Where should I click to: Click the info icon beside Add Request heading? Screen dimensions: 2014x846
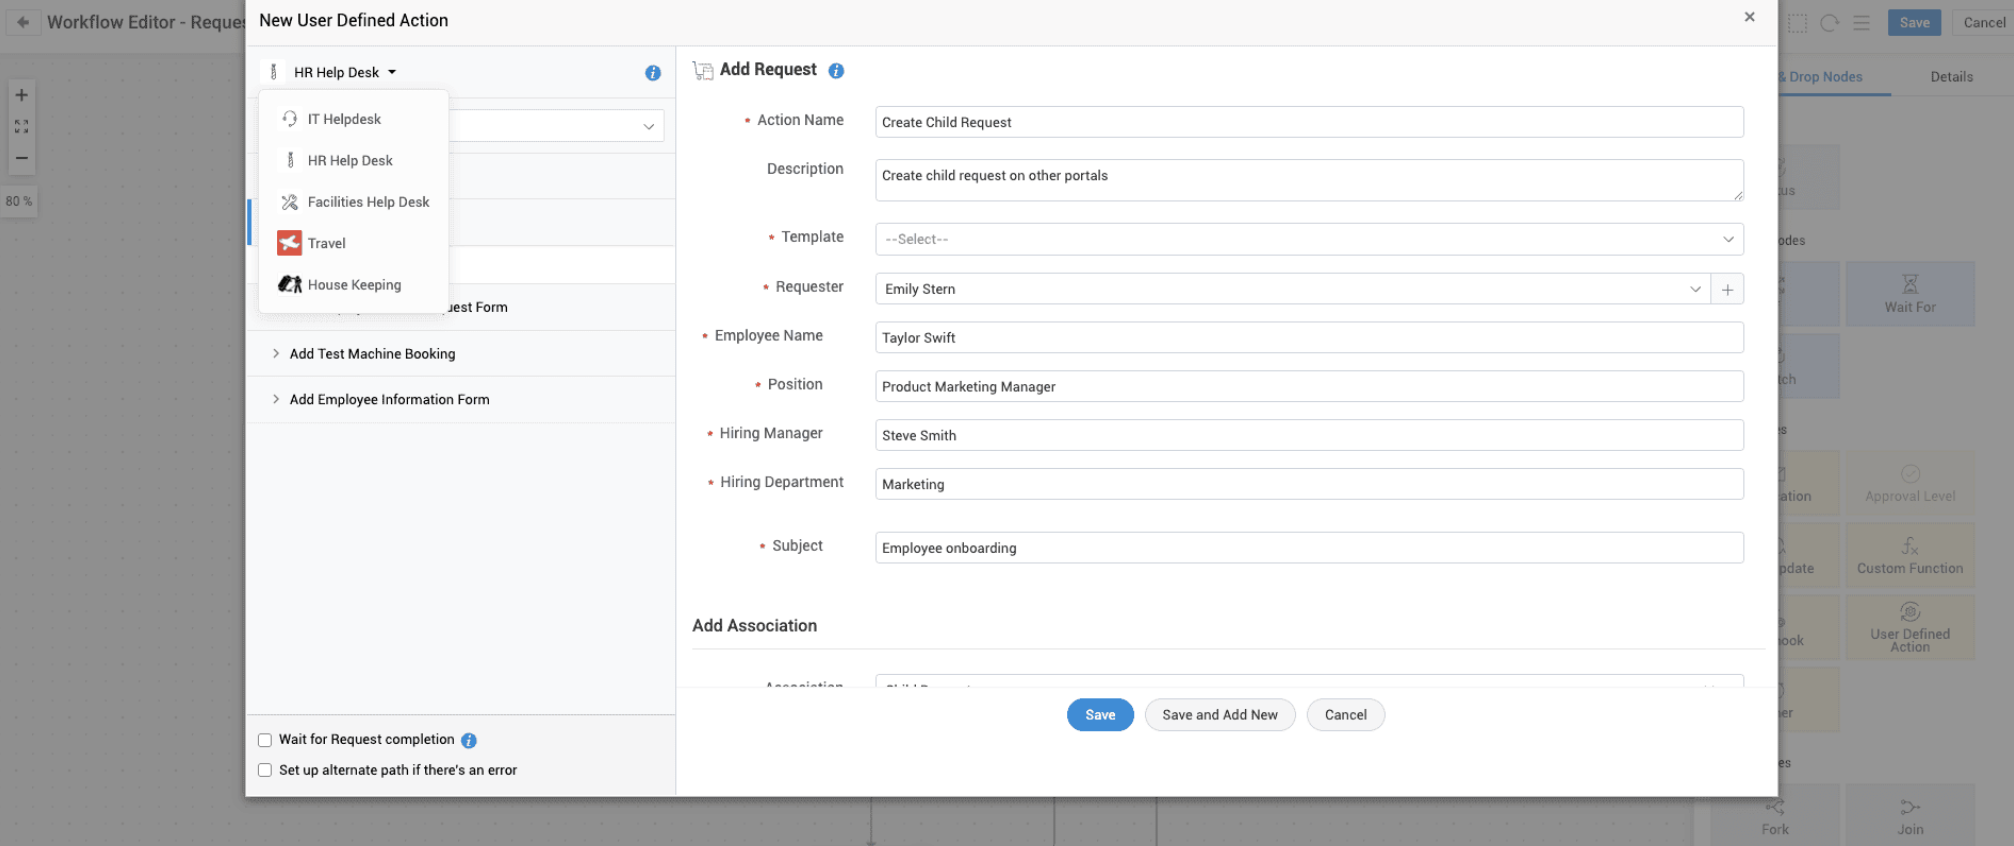[836, 70]
